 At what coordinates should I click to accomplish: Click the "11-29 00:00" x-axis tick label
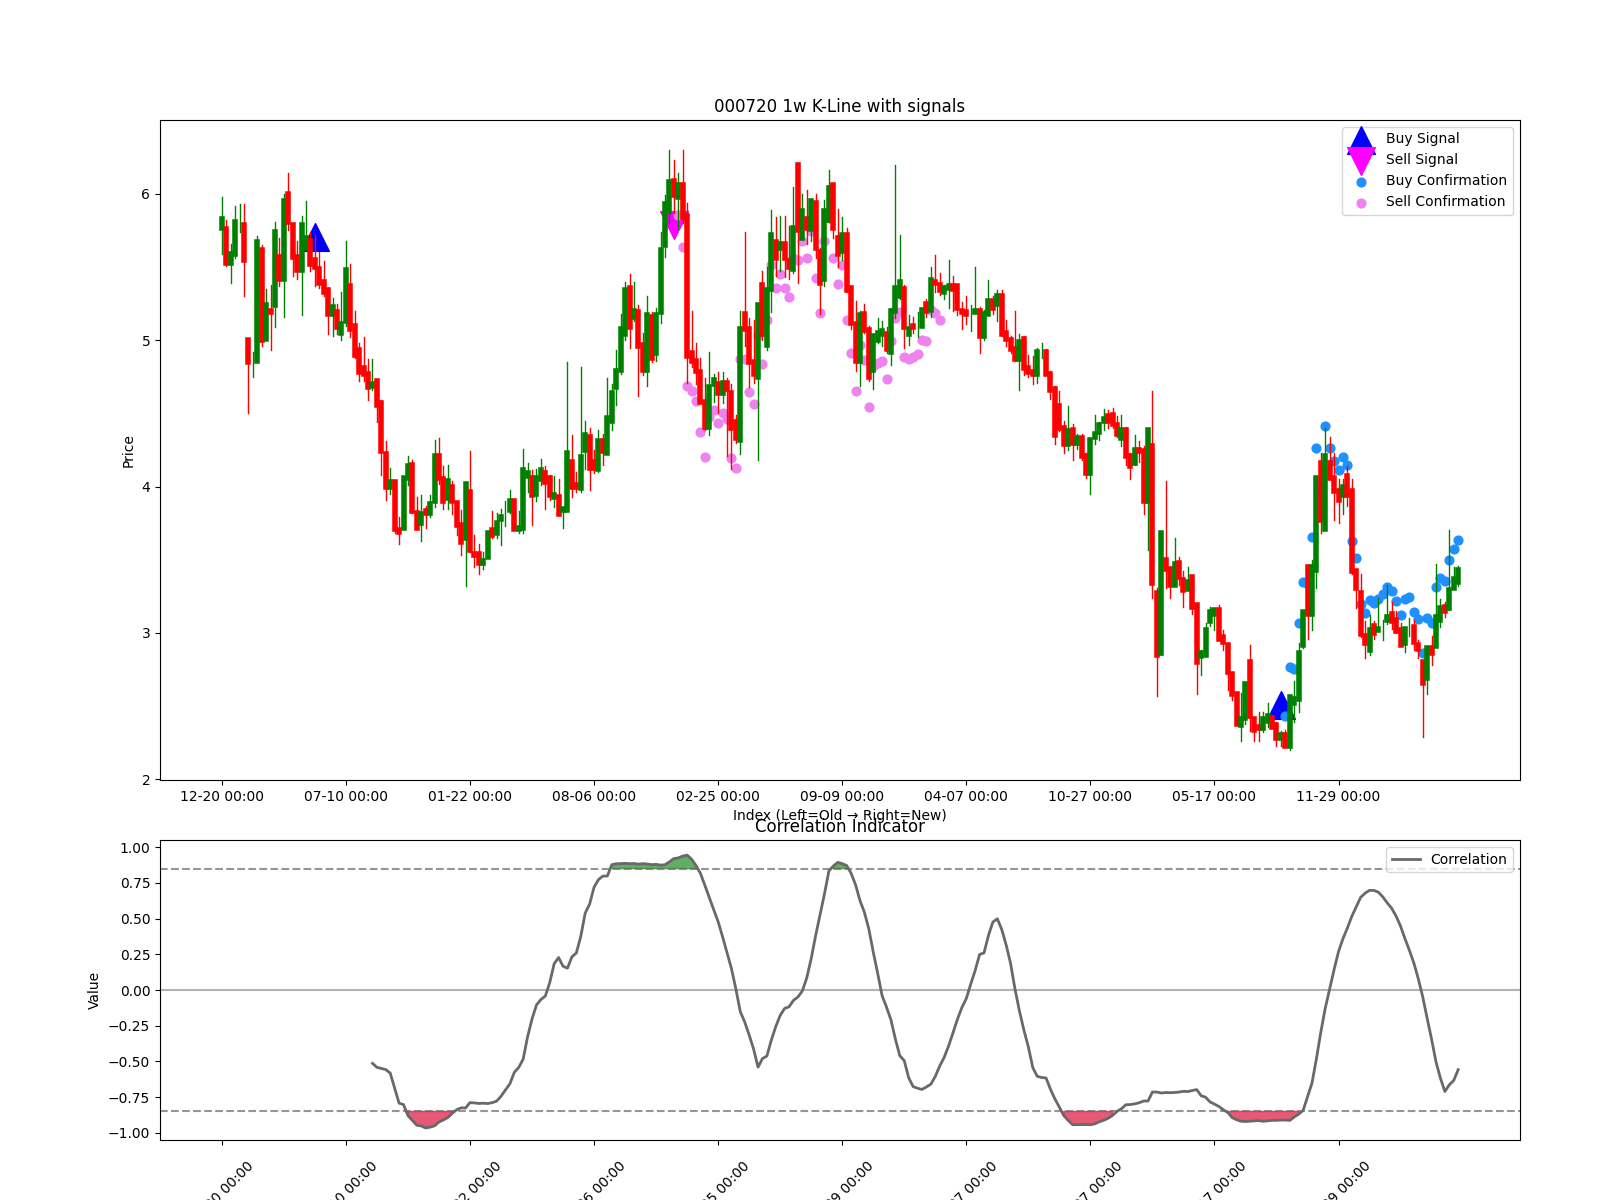point(1338,796)
